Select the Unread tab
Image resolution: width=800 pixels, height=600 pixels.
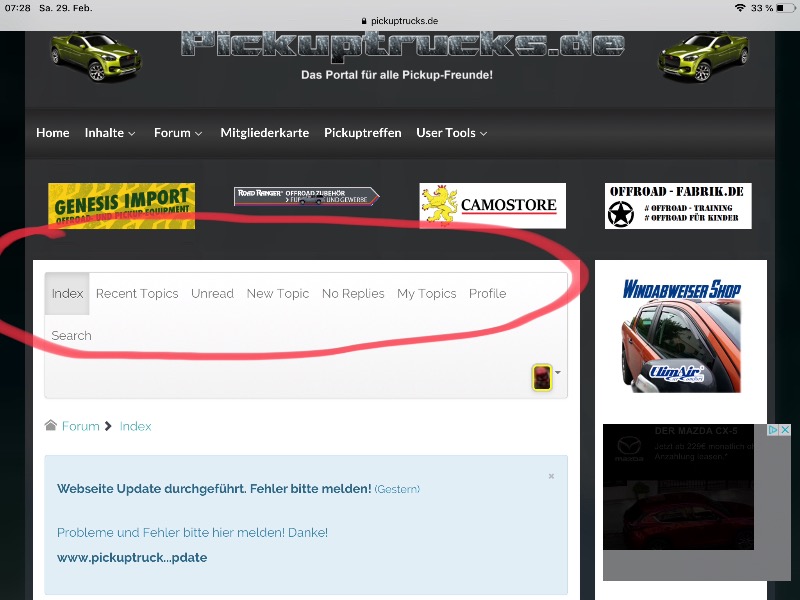[212, 294]
